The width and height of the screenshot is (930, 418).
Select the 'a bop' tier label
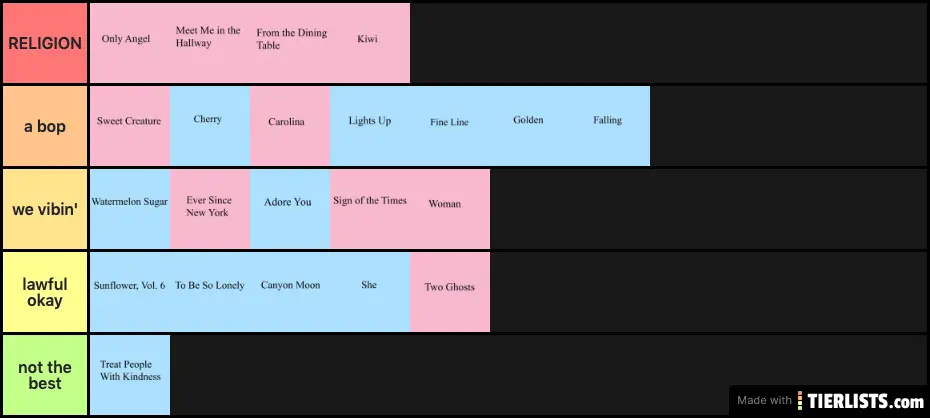pos(45,126)
